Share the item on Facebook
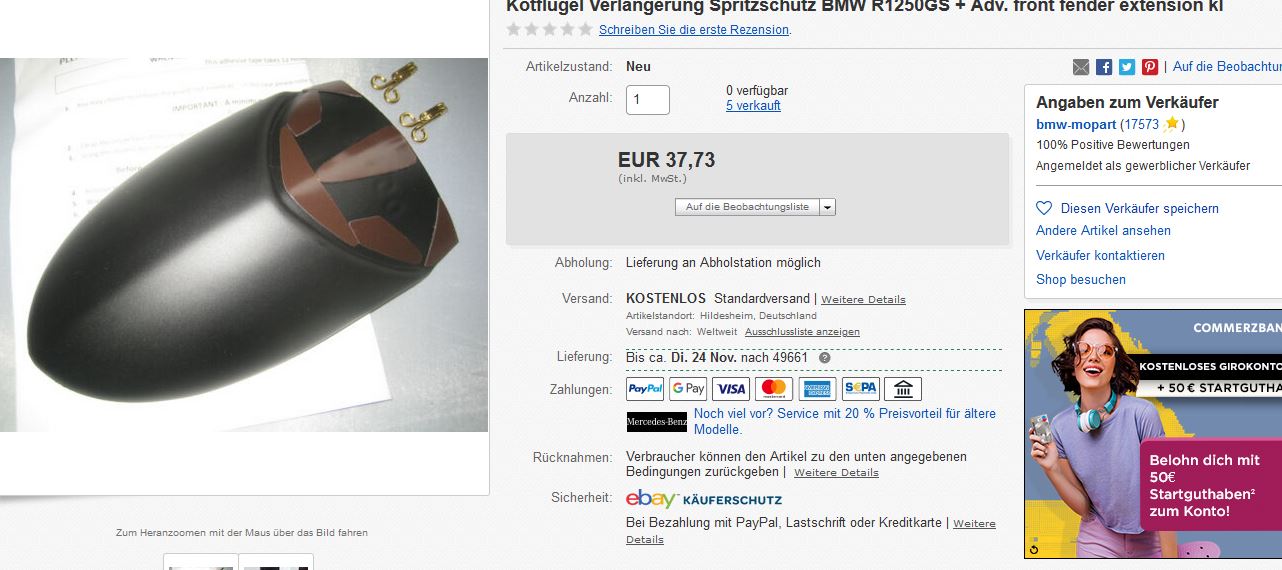The height and width of the screenshot is (570, 1282). pos(1104,67)
